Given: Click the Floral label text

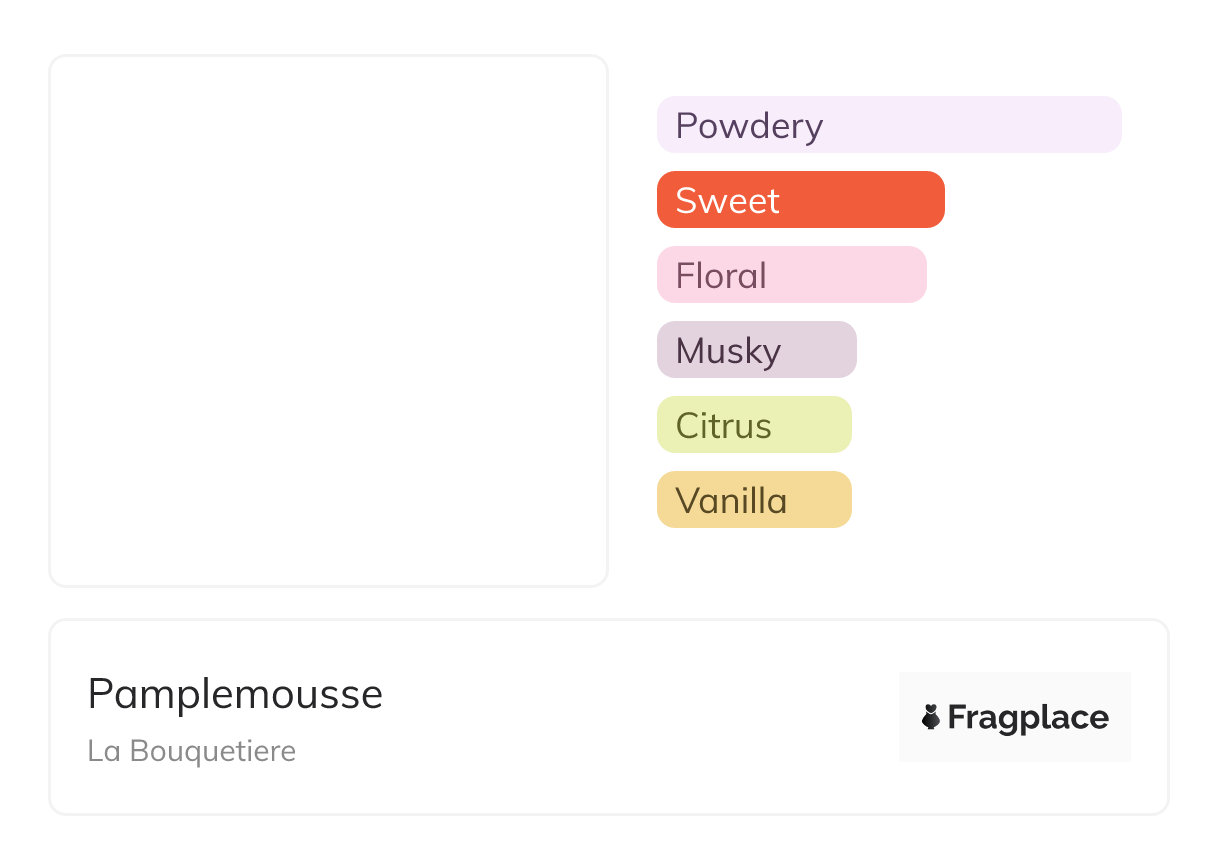Looking at the screenshot, I should point(721,276).
